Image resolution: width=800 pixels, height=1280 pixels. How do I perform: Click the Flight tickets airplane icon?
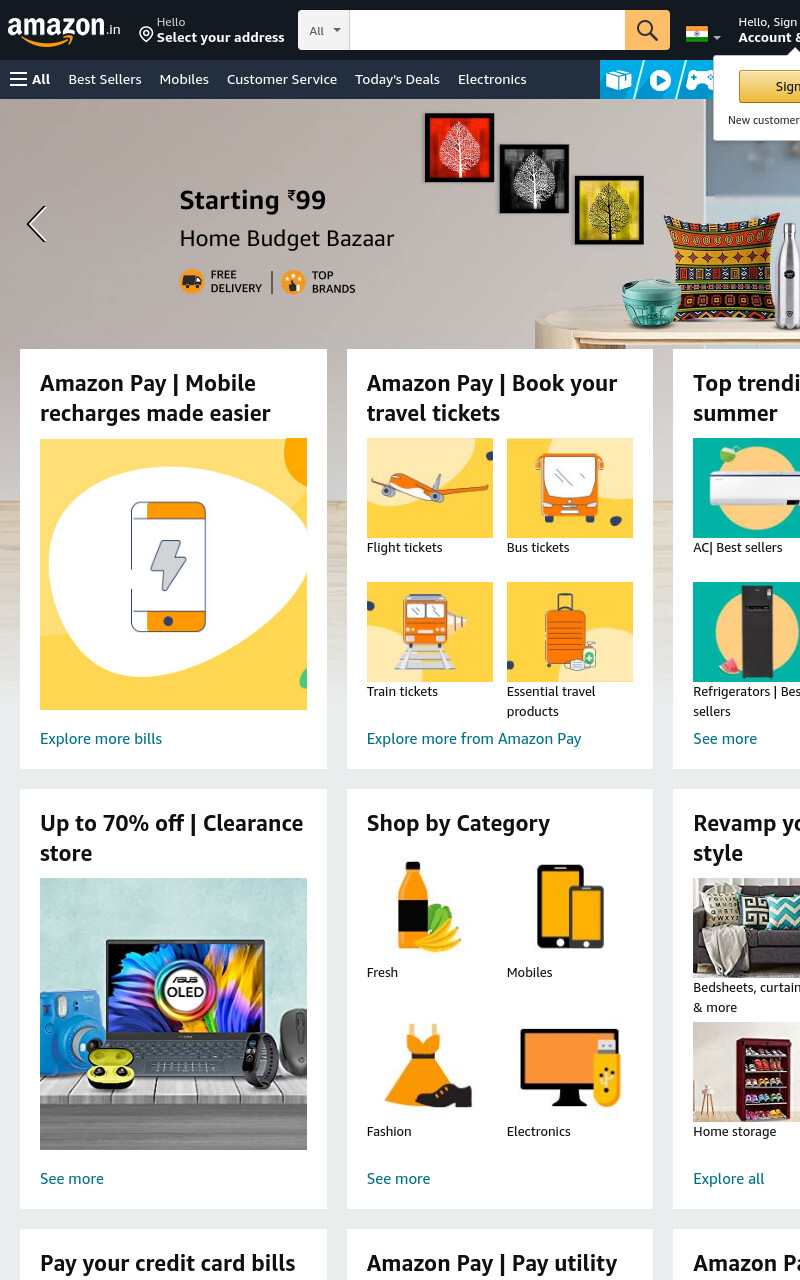[430, 488]
